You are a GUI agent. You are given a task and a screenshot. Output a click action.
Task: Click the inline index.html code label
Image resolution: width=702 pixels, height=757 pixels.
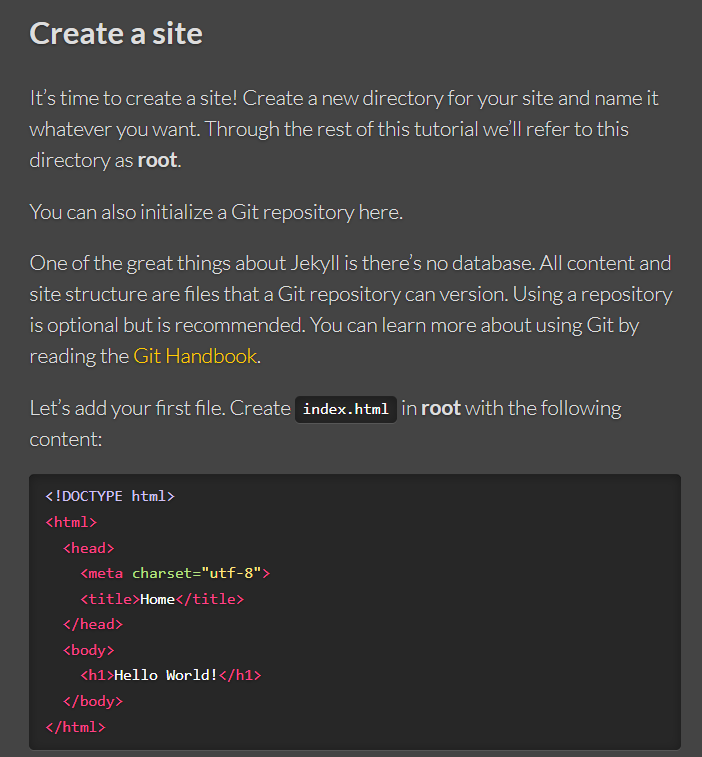(x=346, y=409)
